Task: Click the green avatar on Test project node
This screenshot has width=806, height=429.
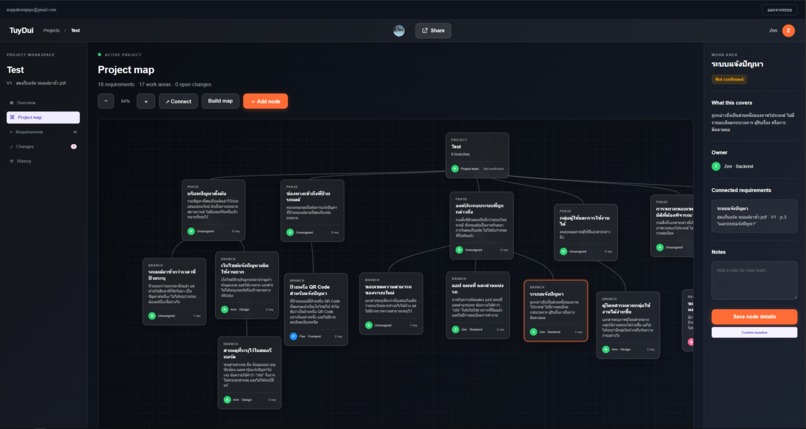Action: pos(455,169)
